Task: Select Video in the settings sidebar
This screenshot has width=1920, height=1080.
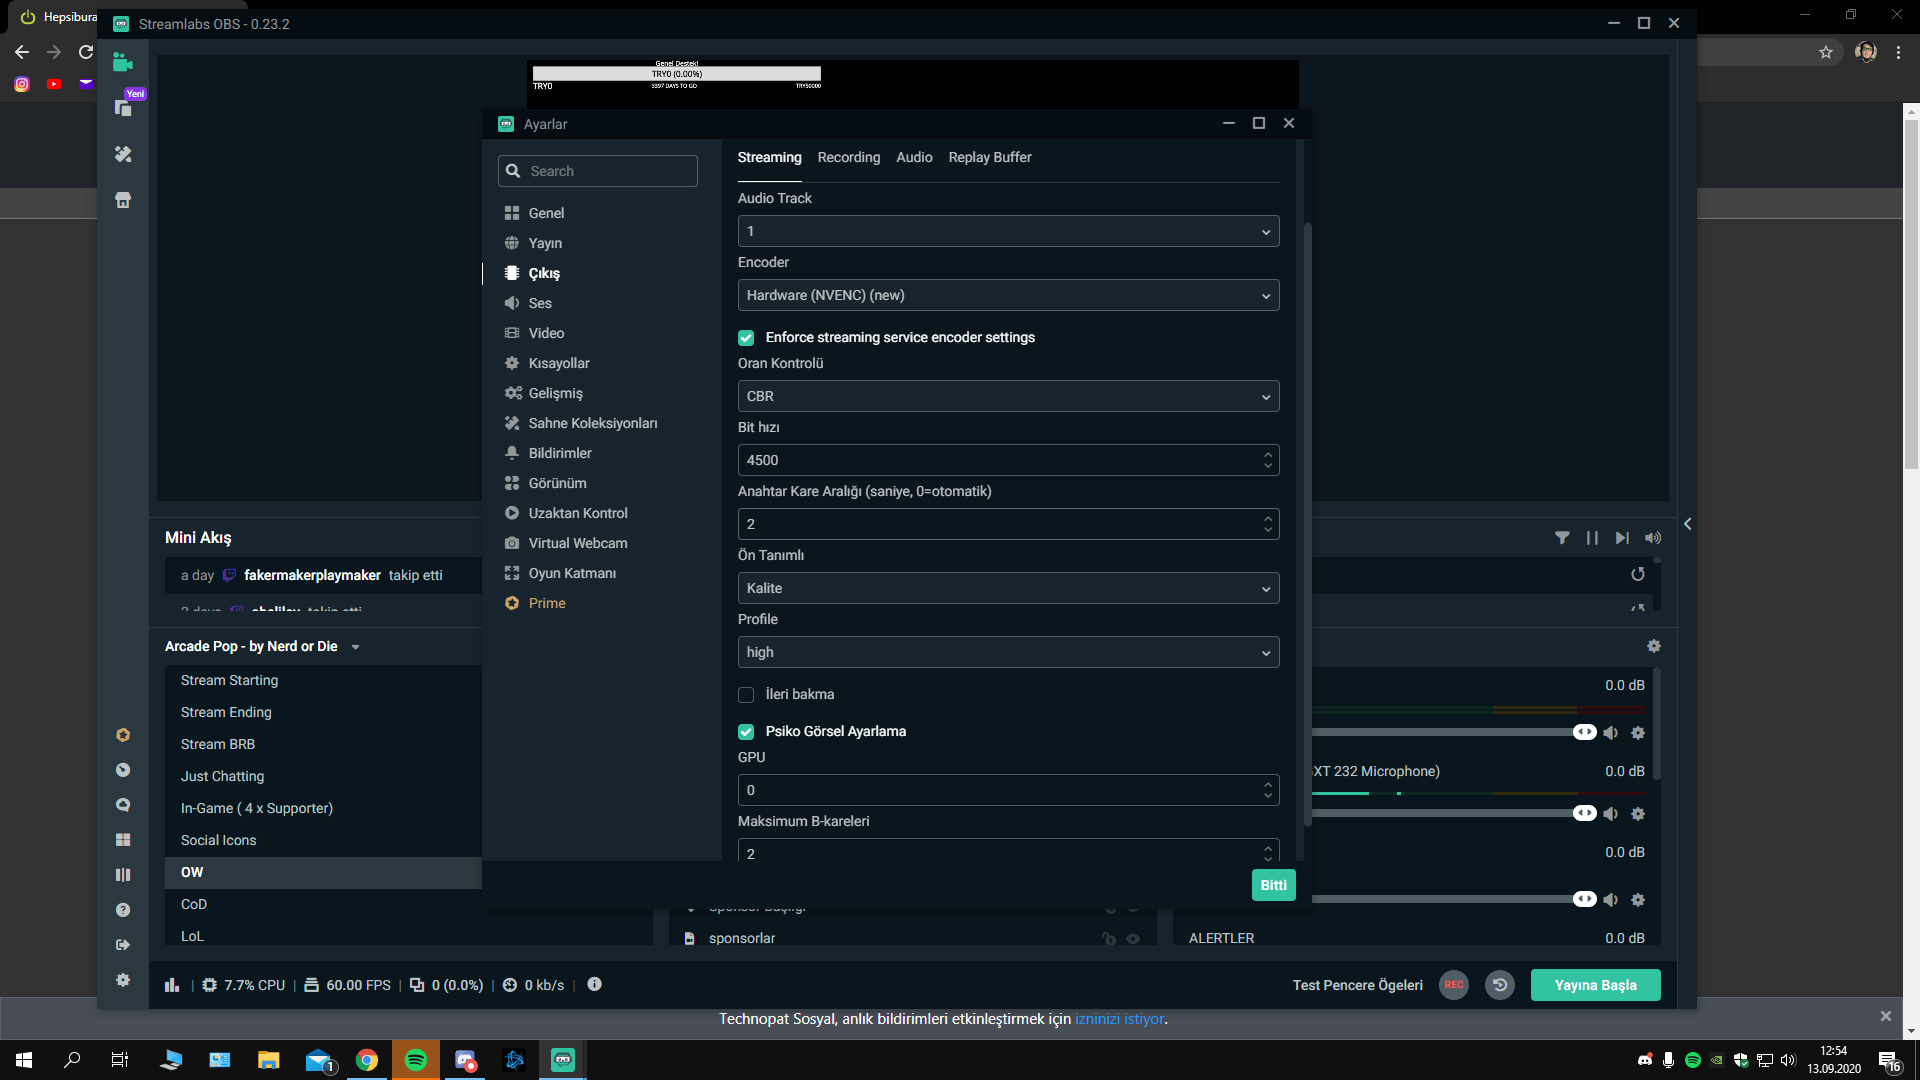Action: point(546,333)
